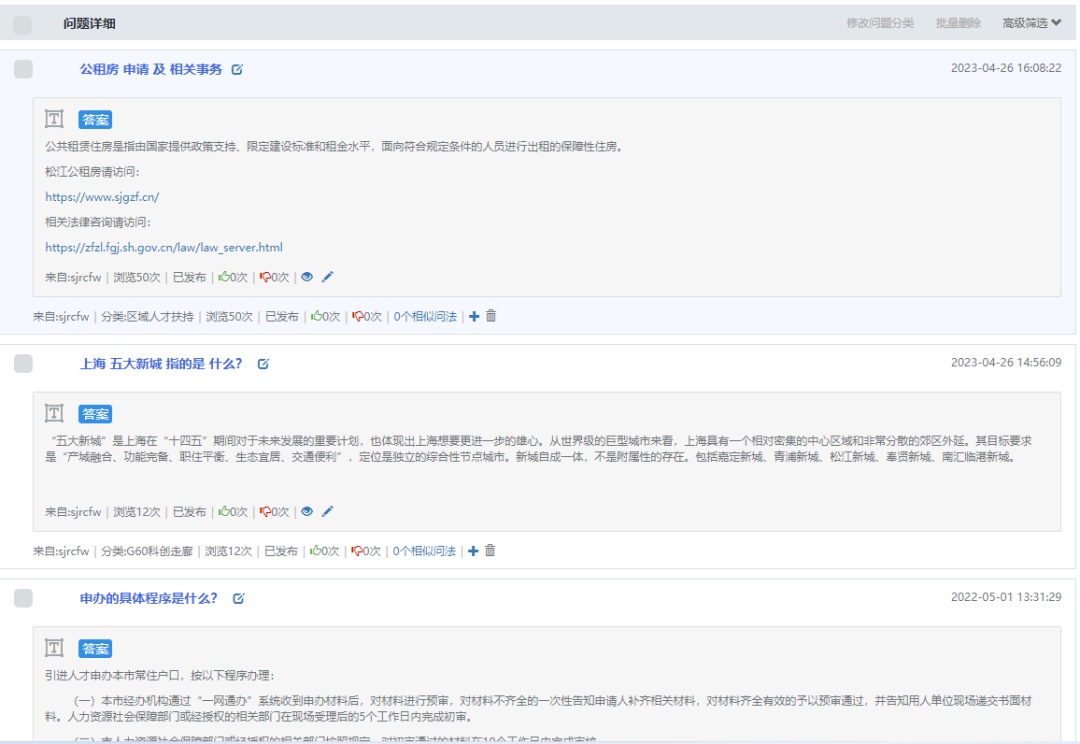Open 高级筛选 dropdown

[1032, 23]
